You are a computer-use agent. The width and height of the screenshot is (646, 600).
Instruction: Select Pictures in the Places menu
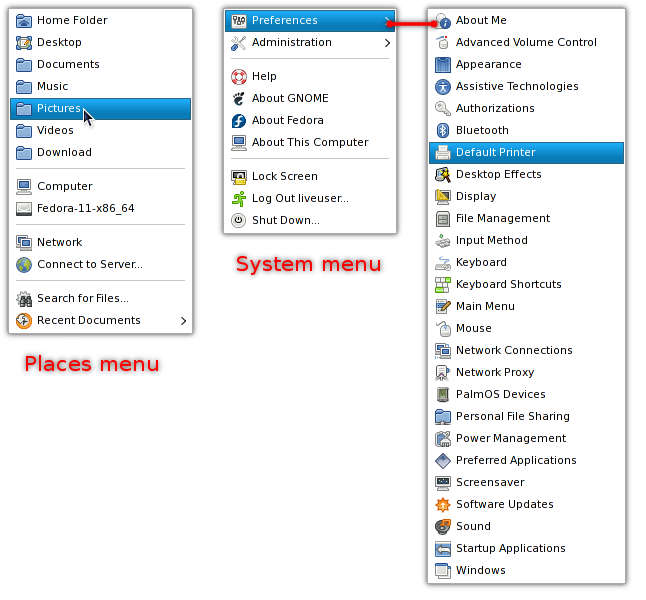point(101,109)
